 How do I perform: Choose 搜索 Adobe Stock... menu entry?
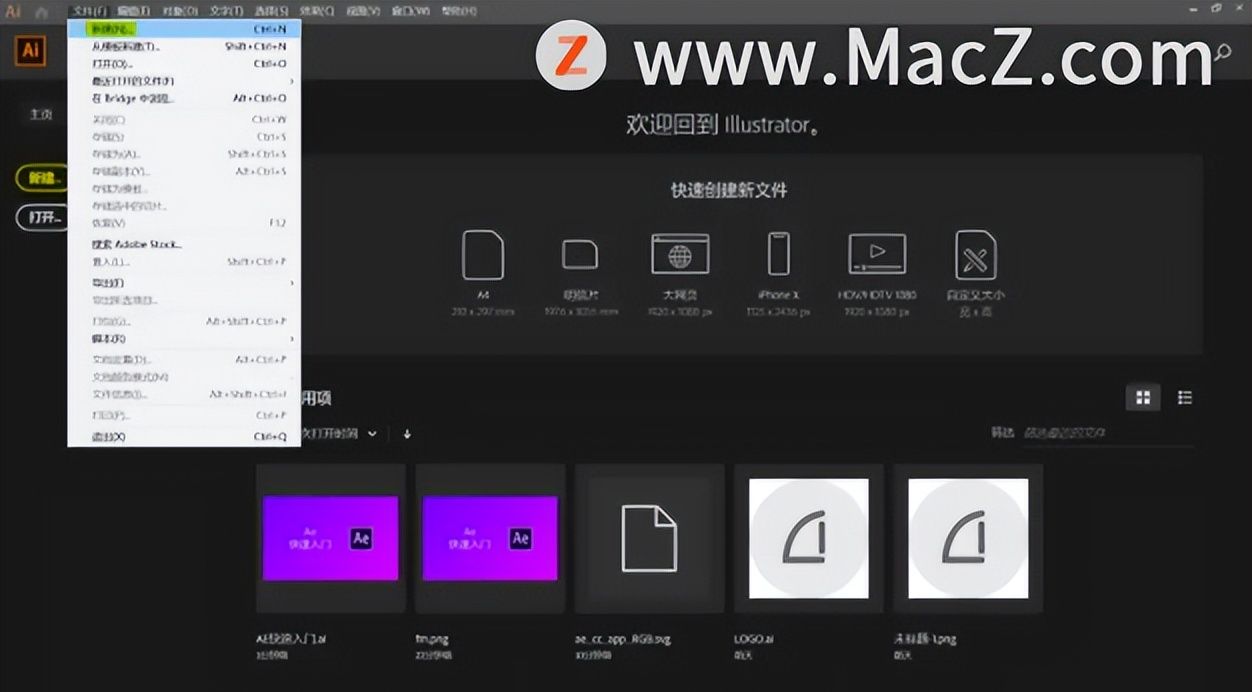(184, 245)
